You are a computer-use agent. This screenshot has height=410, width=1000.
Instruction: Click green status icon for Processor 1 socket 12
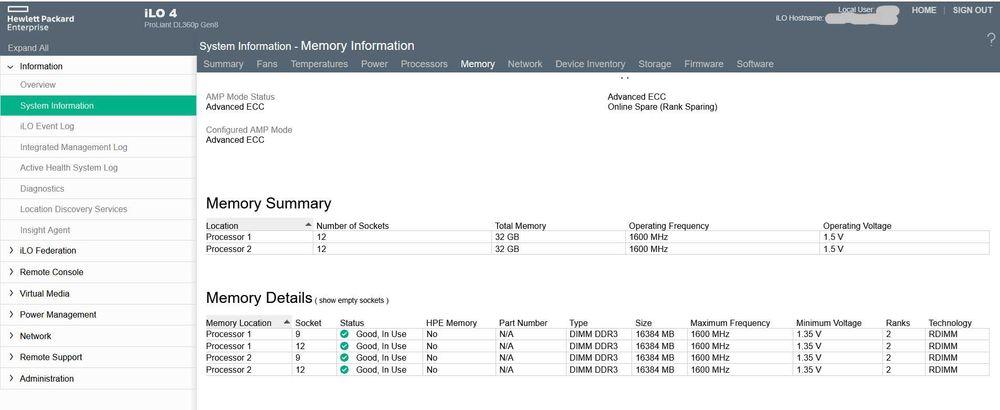point(344,346)
